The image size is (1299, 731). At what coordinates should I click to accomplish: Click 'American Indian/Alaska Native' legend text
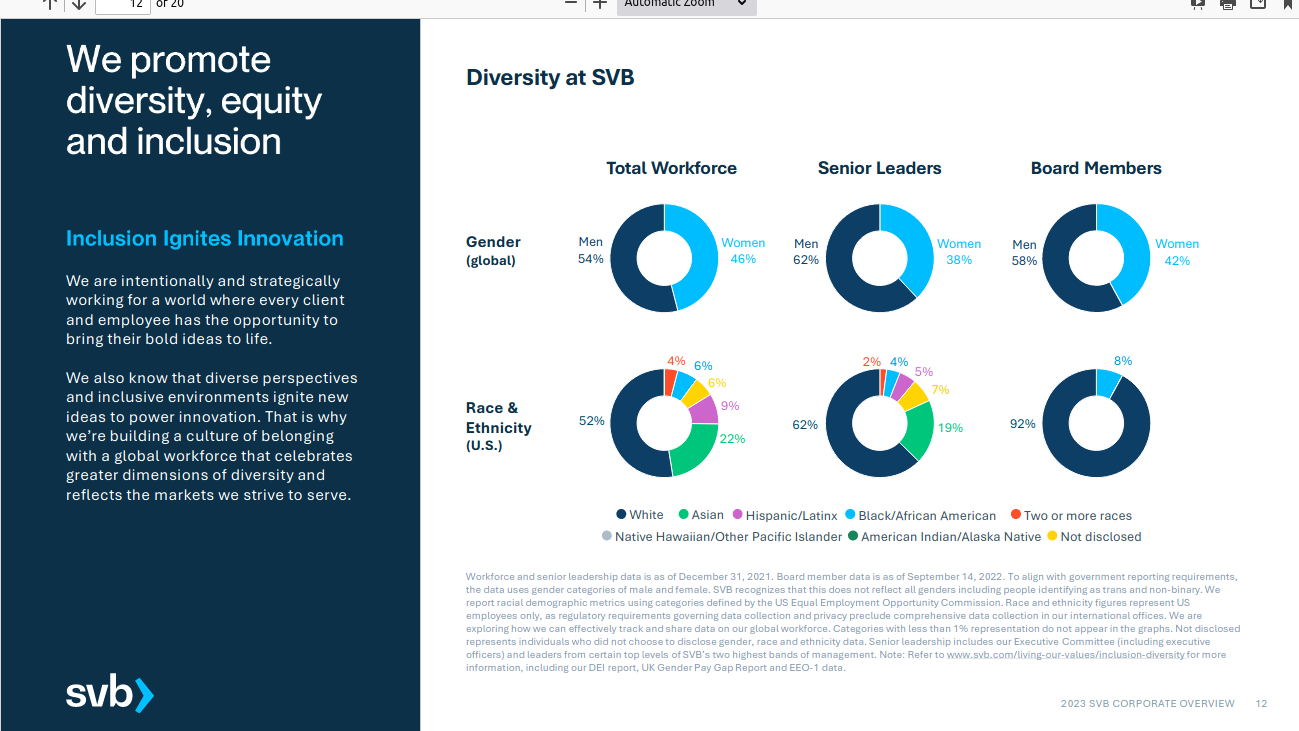[x=951, y=537]
